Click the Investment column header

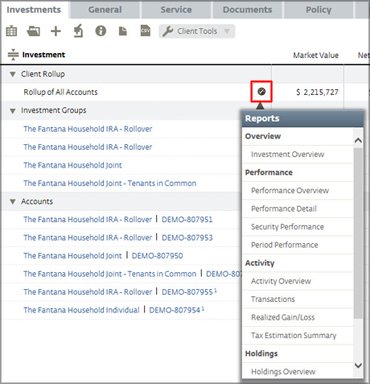44,55
